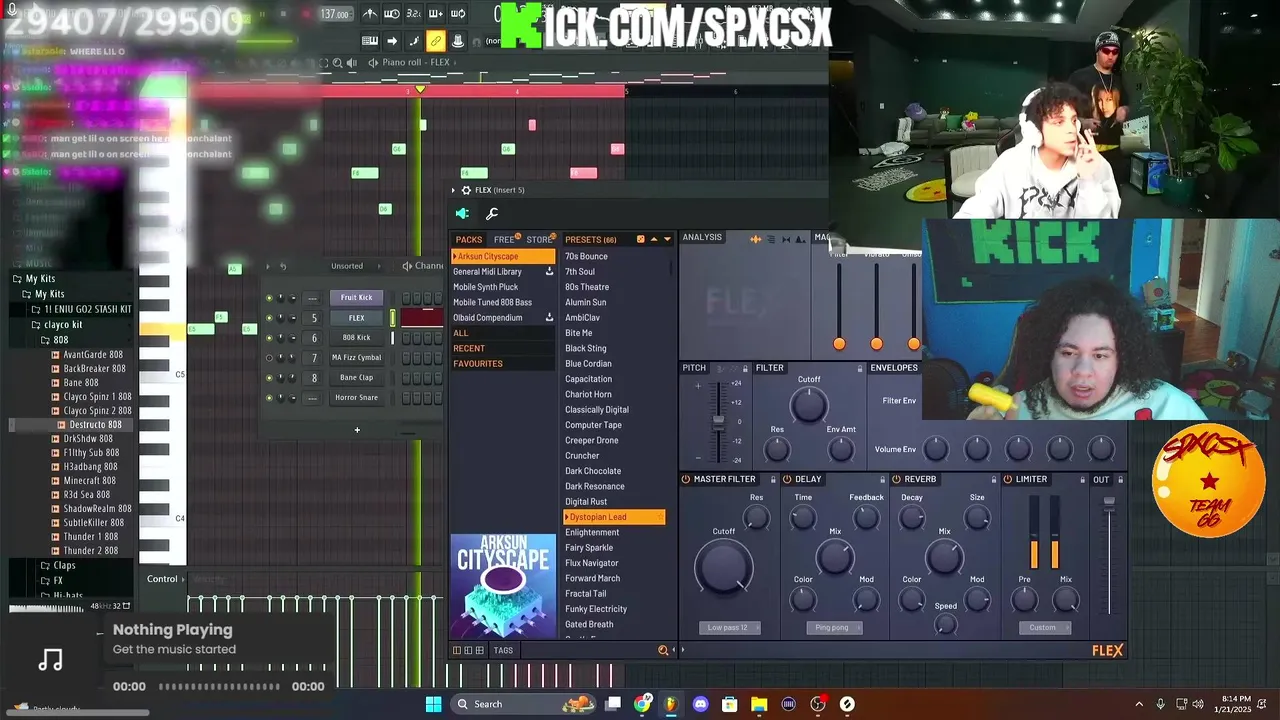Viewport: 1280px width, 720px height.
Task: Click the Pitch section lock icon
Action: [x=746, y=369]
